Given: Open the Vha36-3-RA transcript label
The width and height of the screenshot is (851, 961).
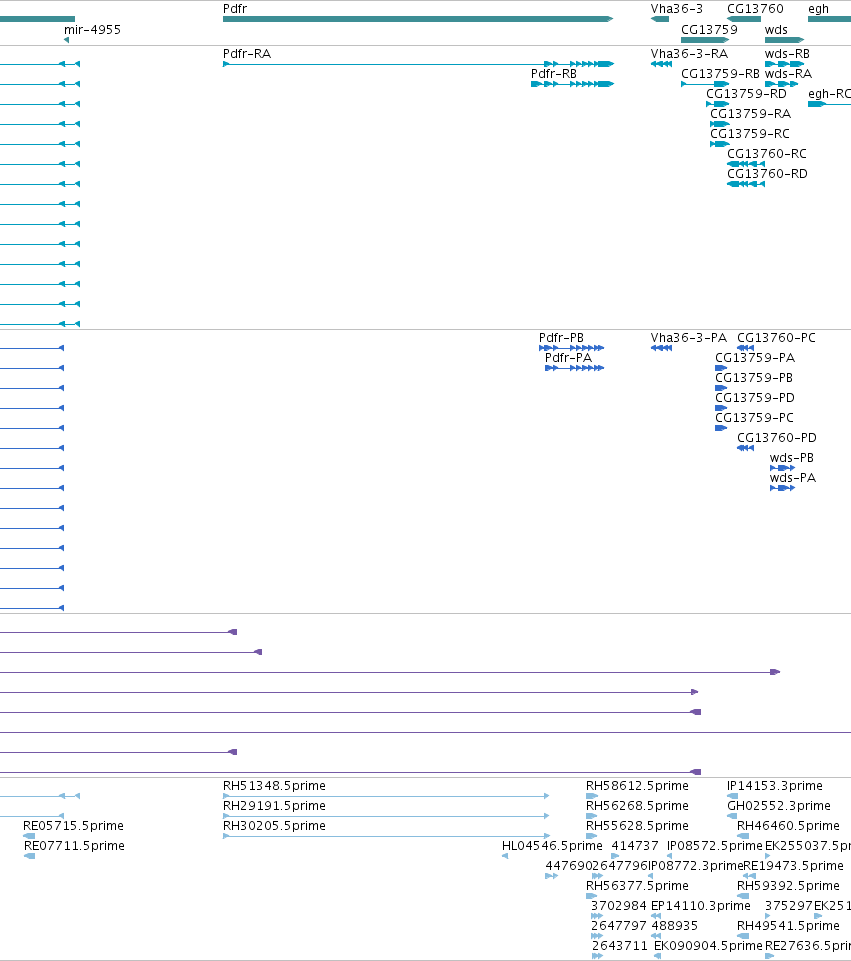Looking at the screenshot, I should click(689, 54).
